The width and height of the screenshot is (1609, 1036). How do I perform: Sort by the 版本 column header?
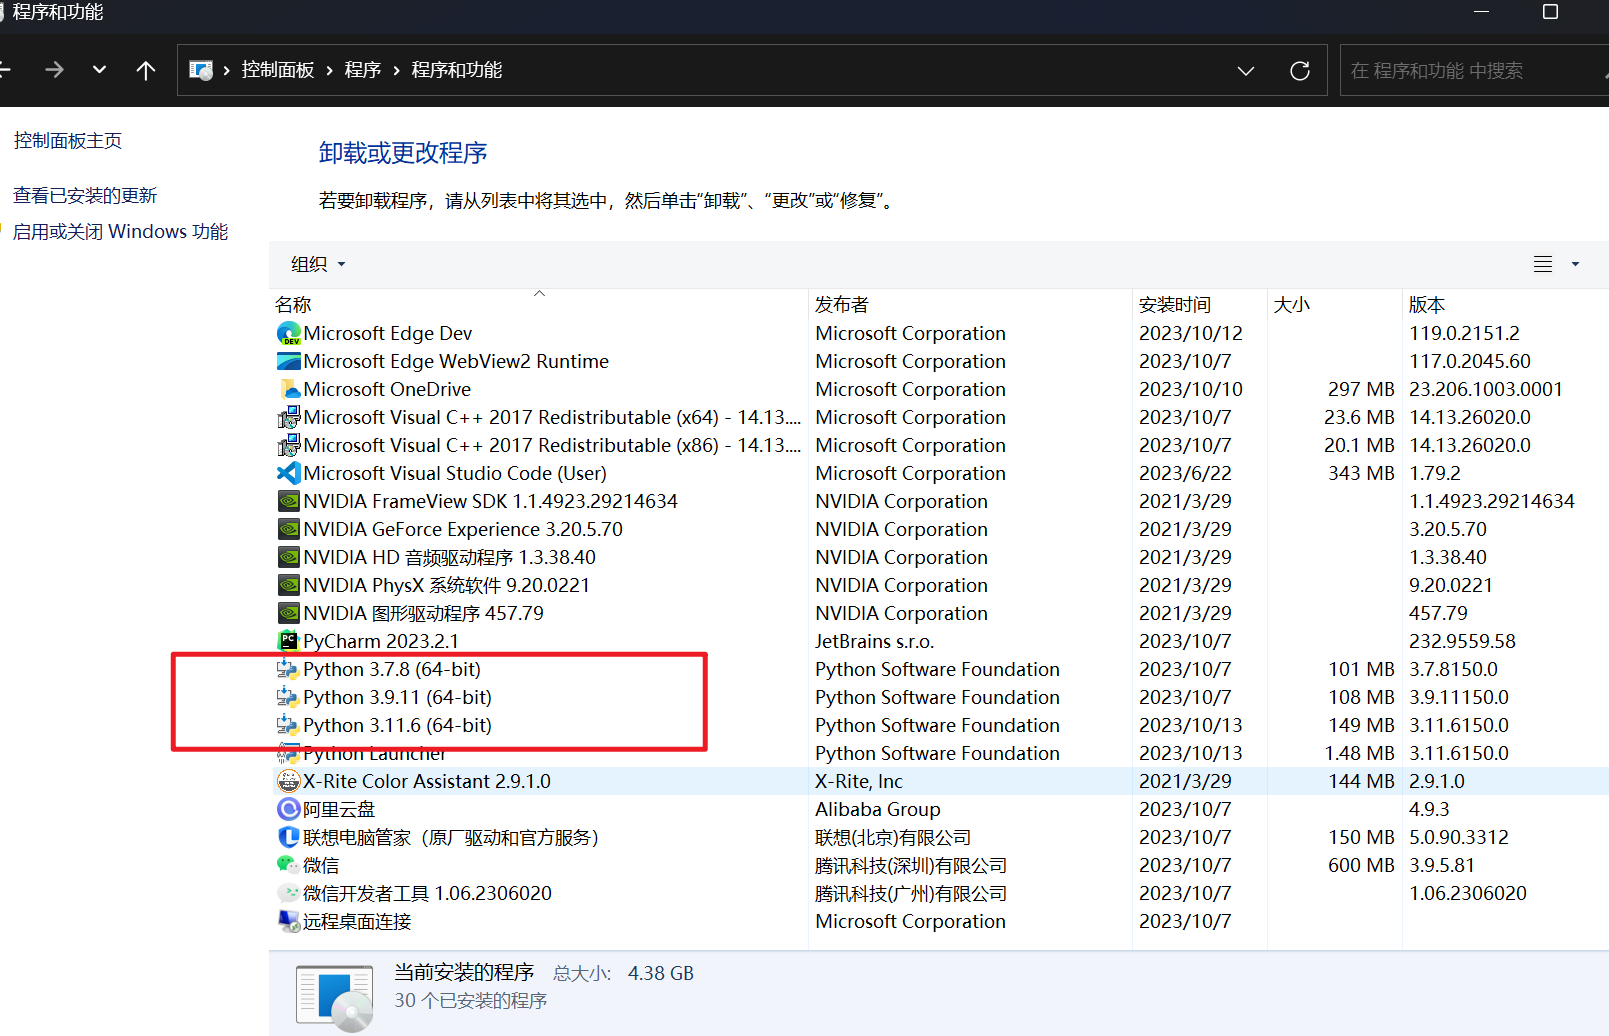(1505, 304)
